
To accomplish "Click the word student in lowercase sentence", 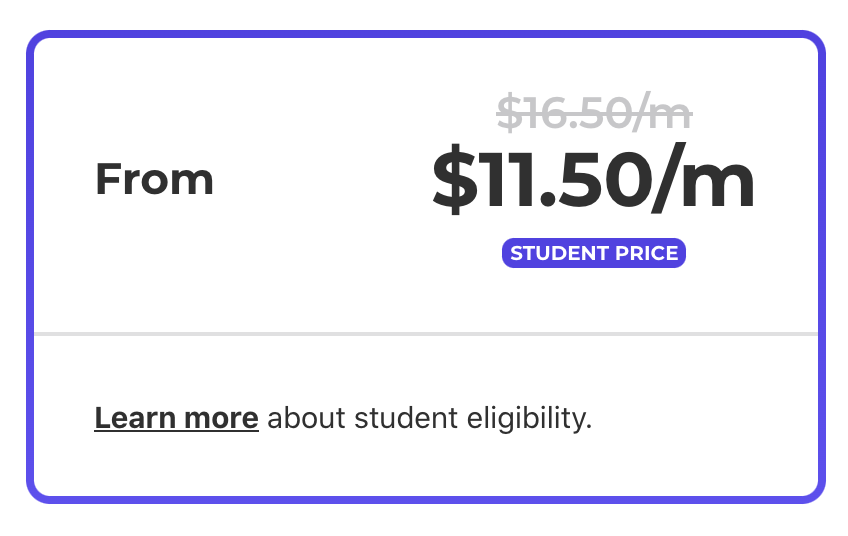I will point(406,419).
